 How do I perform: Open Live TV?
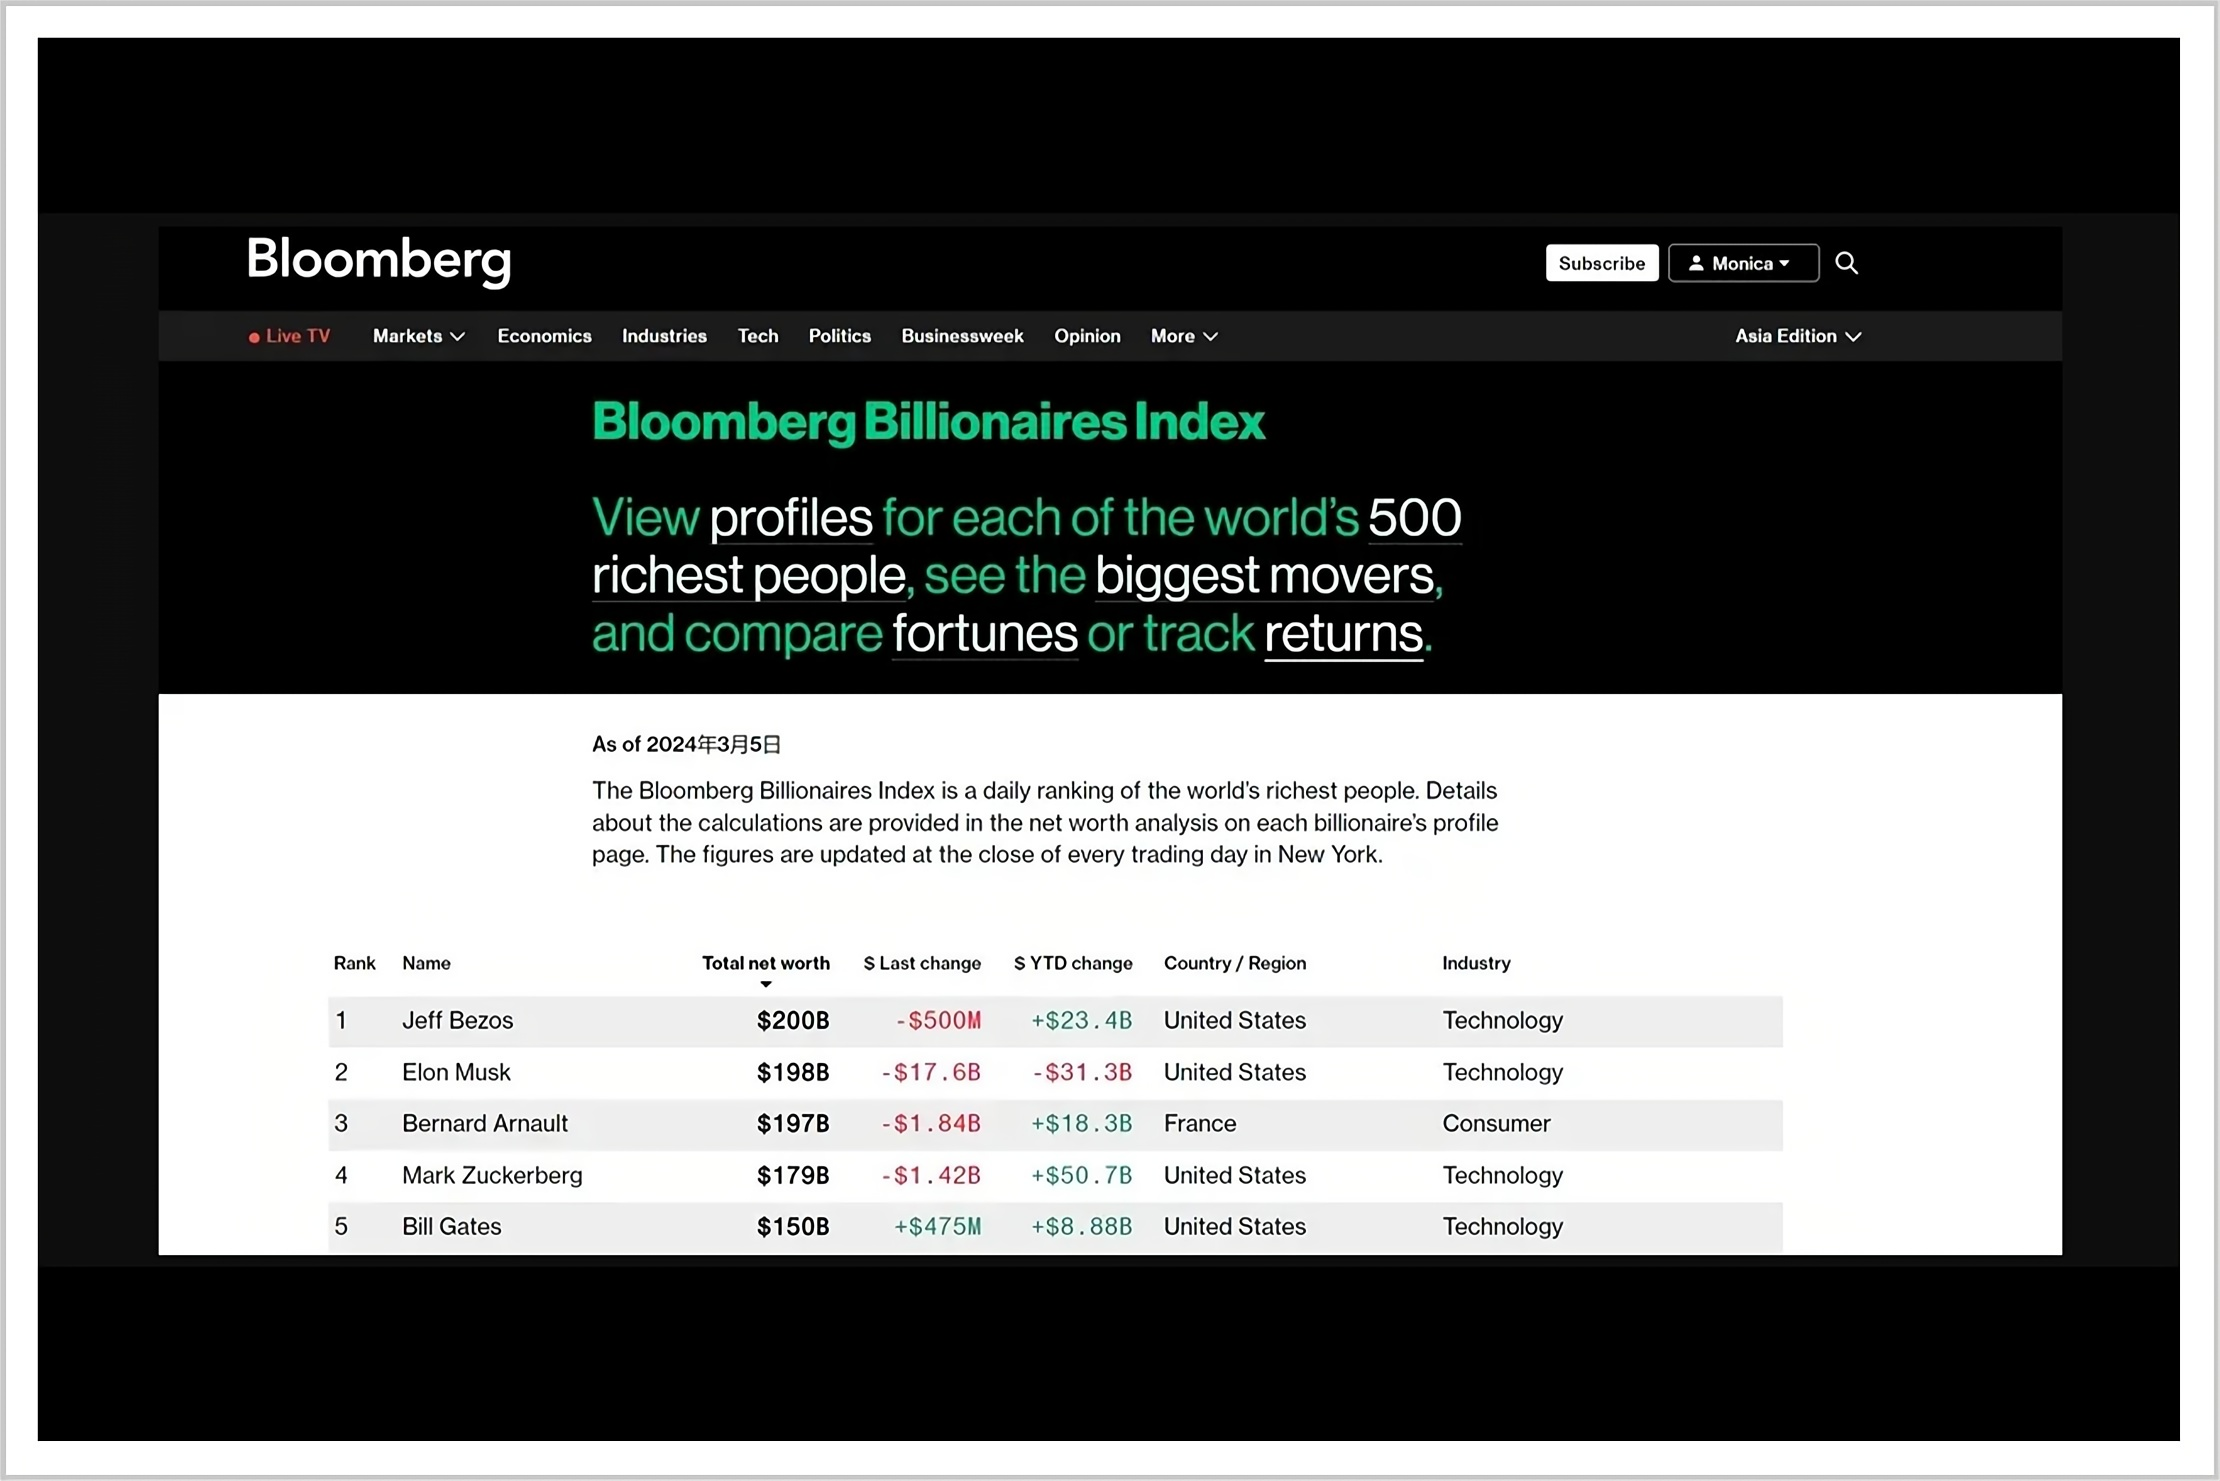[x=289, y=336]
